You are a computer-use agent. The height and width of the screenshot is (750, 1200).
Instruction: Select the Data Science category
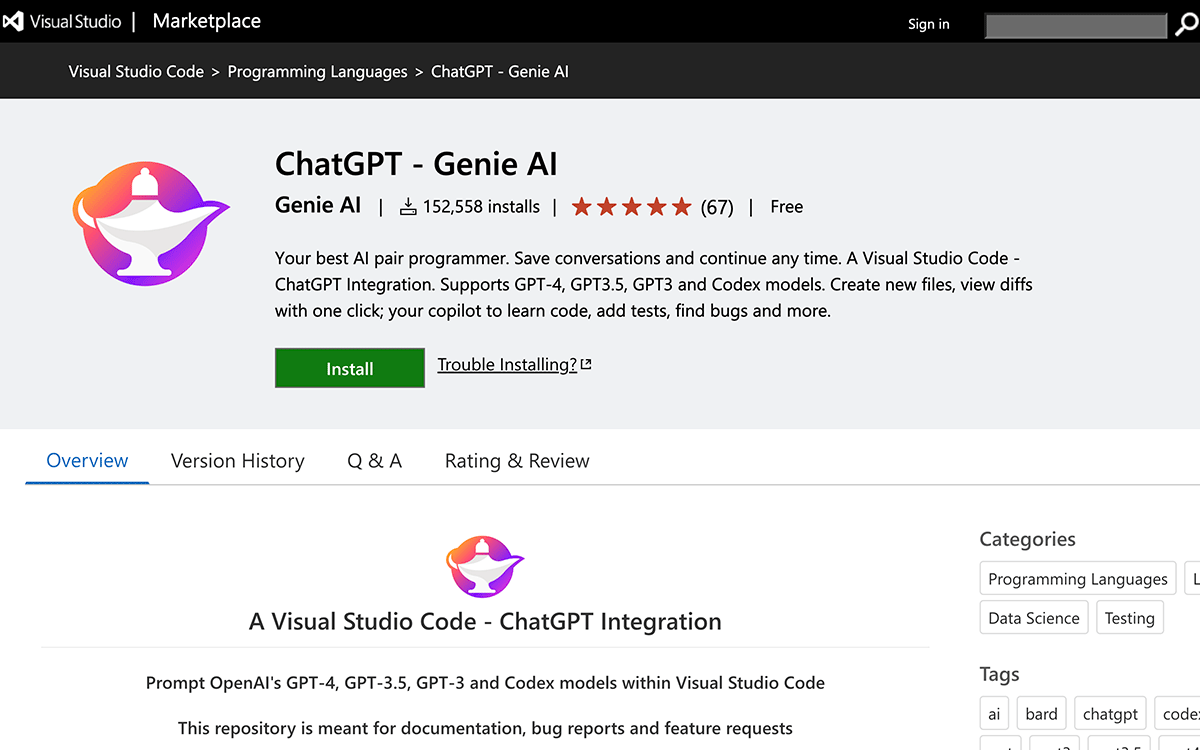click(x=1033, y=617)
